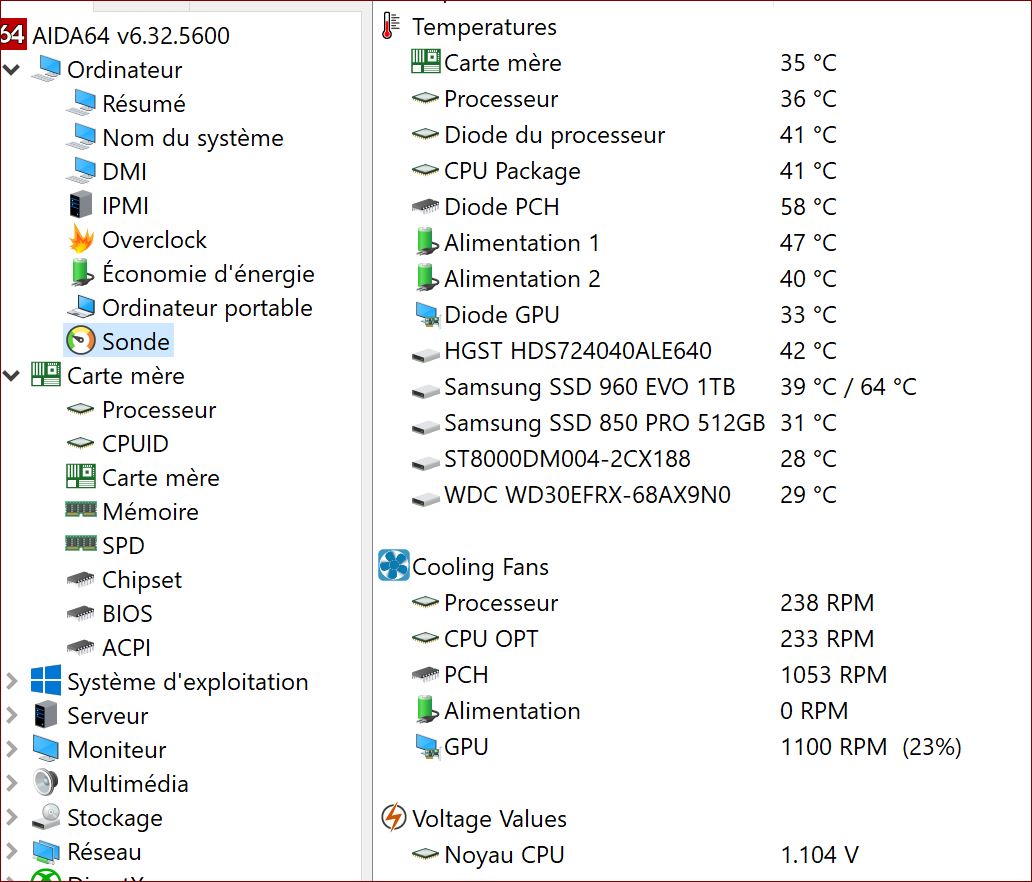Screen dimensions: 1032x882
Task: Select the Carte mère temperature row
Action: (x=624, y=63)
